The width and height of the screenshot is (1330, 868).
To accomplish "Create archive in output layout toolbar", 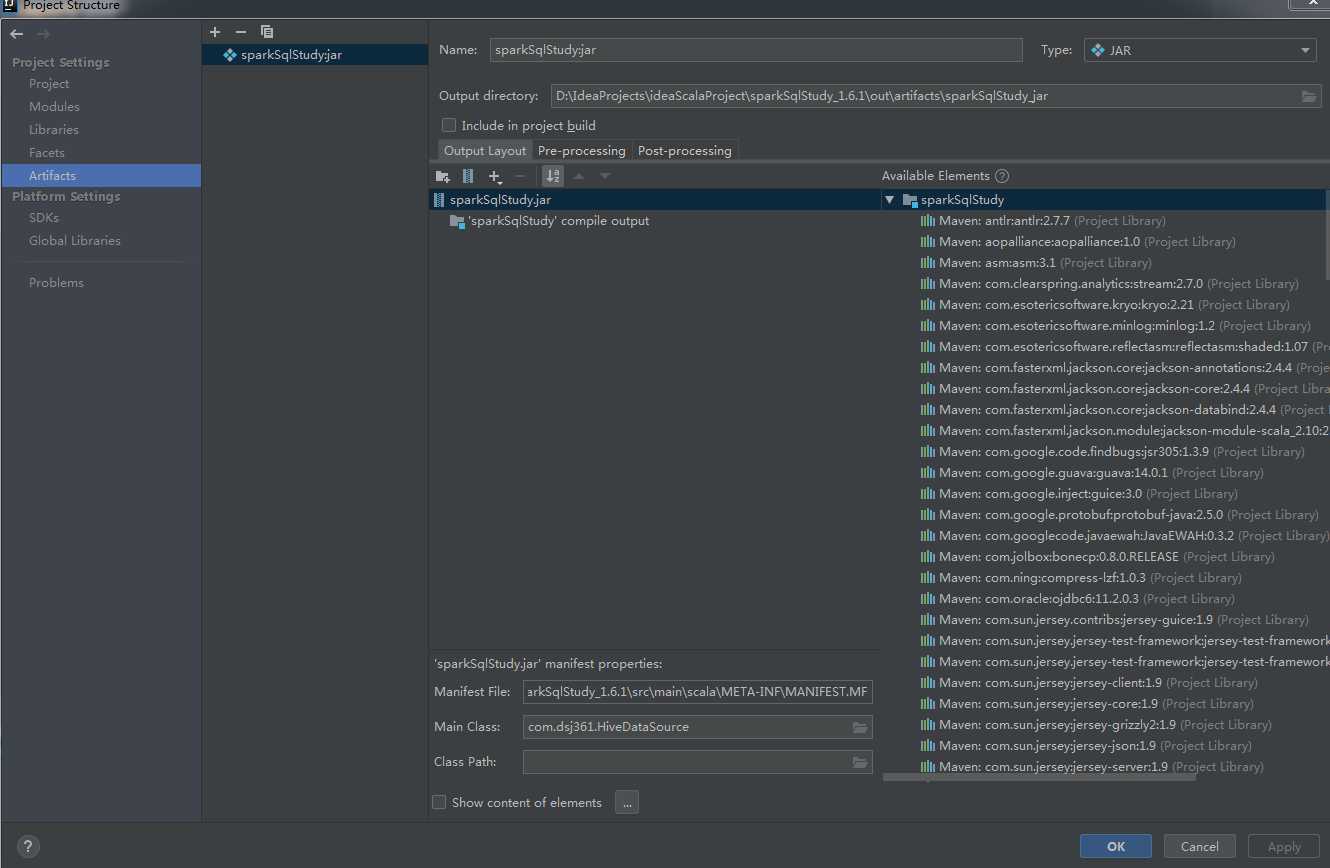I will (x=468, y=176).
